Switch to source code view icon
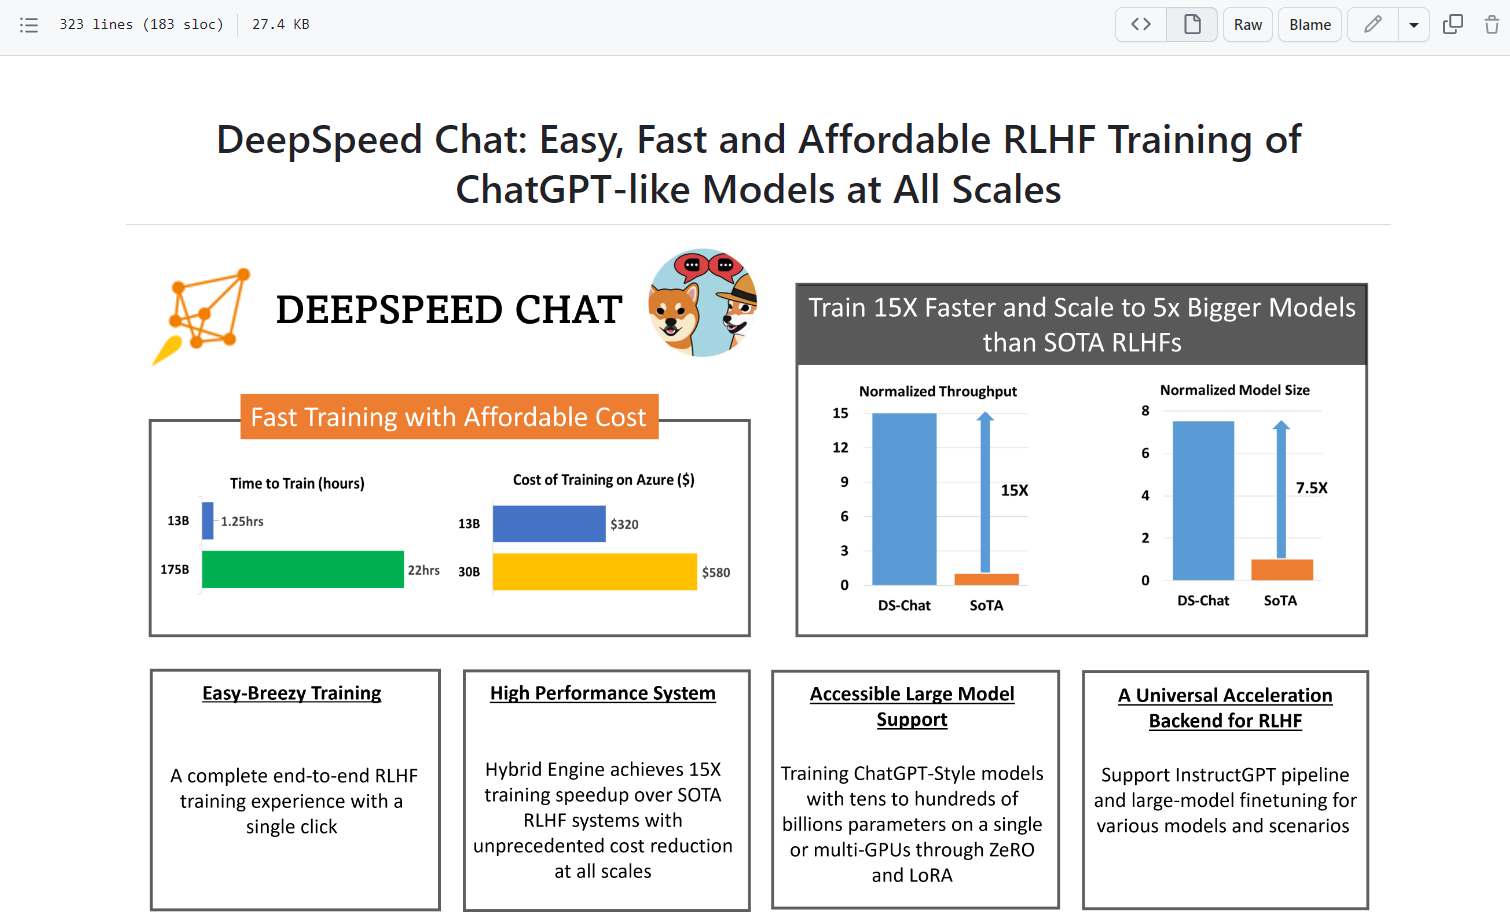 pos(1141,24)
